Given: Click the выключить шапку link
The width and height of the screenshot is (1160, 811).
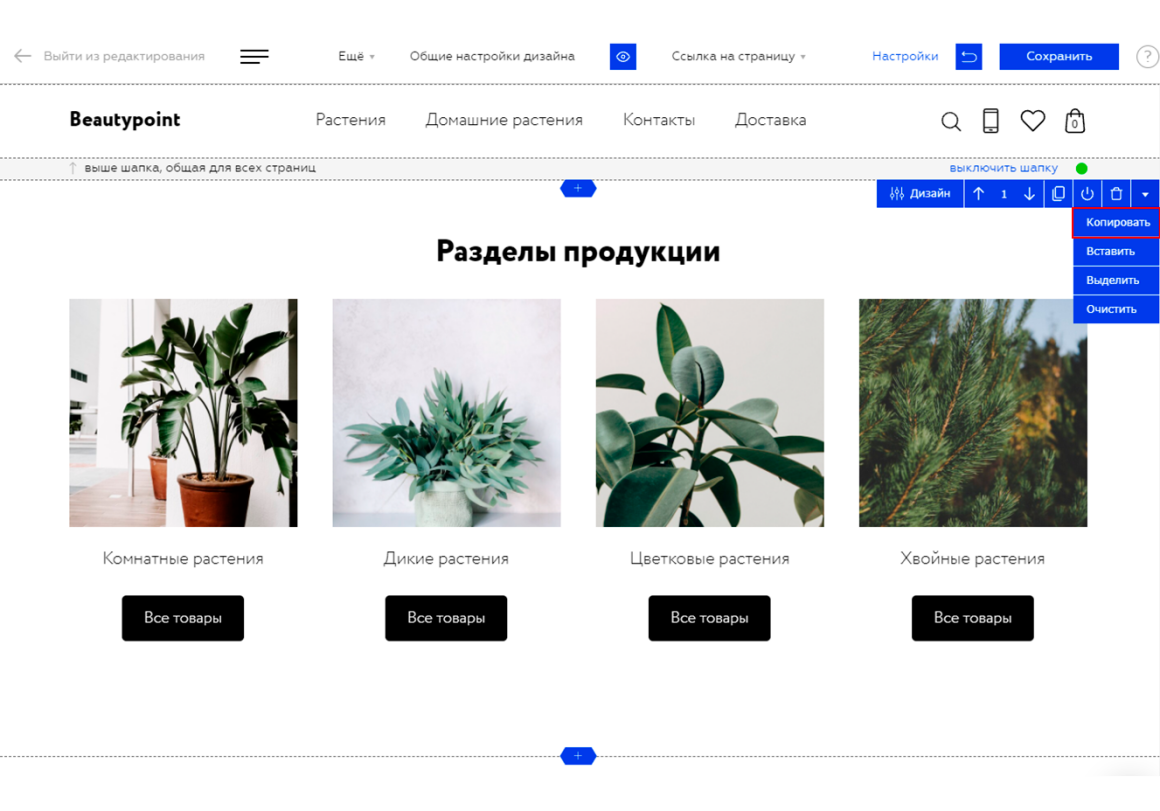Looking at the screenshot, I should (x=1003, y=168).
